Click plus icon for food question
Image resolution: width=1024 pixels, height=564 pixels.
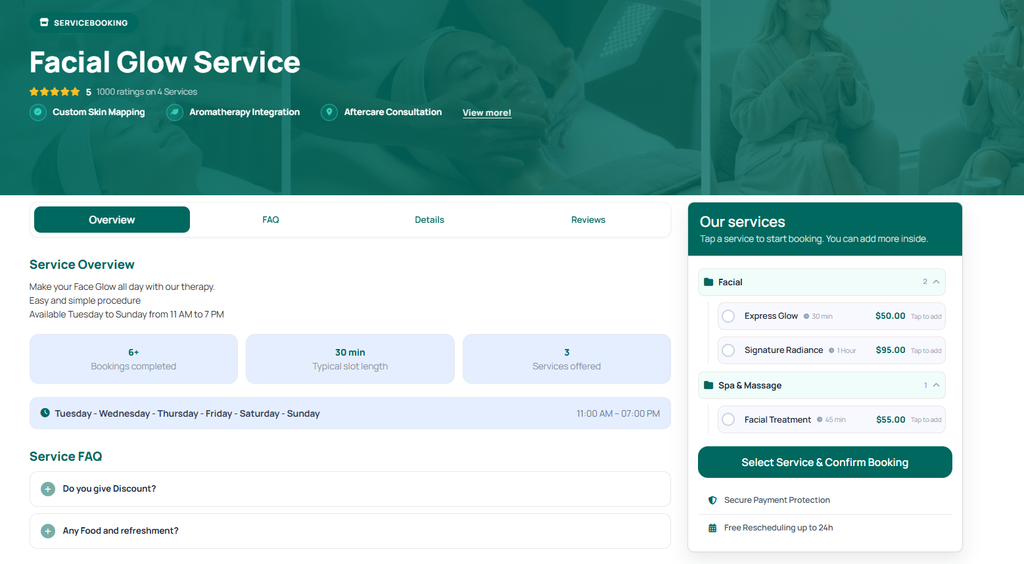click(48, 531)
